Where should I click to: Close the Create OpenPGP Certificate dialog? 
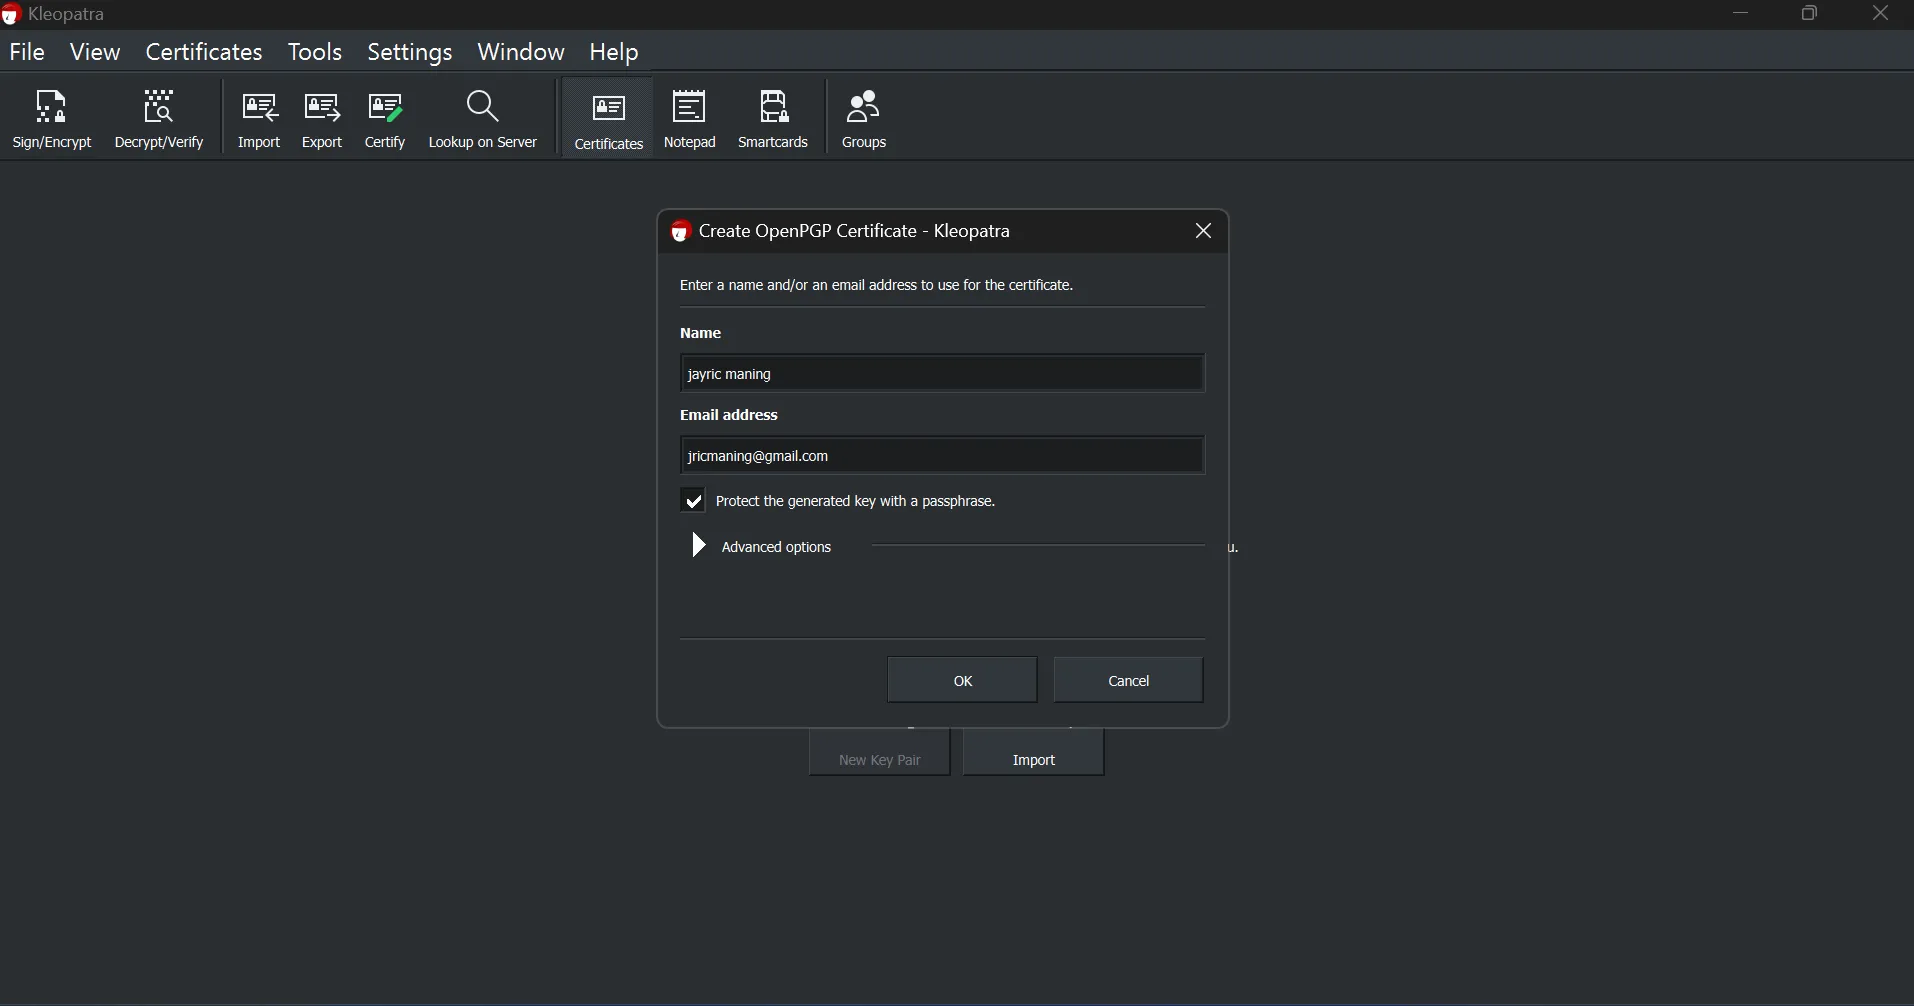click(1205, 231)
